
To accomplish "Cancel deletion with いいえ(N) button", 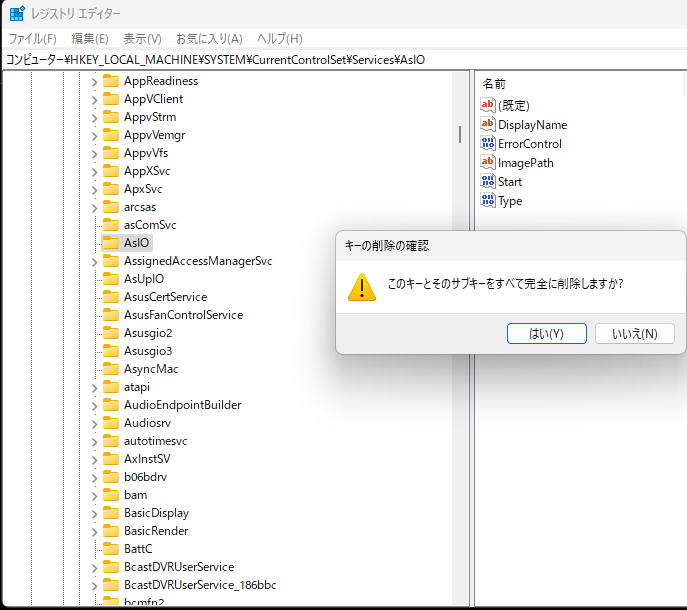I will pyautogui.click(x=634, y=334).
